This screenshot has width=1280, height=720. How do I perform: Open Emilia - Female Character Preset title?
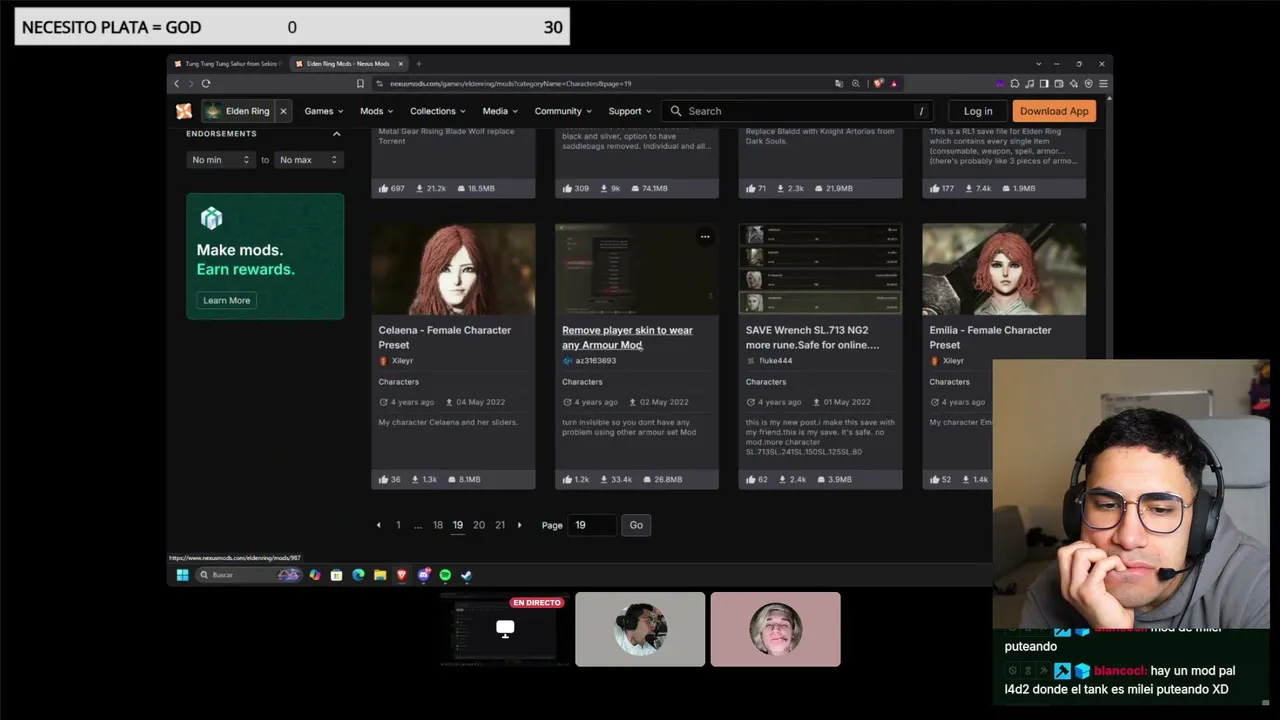990,337
